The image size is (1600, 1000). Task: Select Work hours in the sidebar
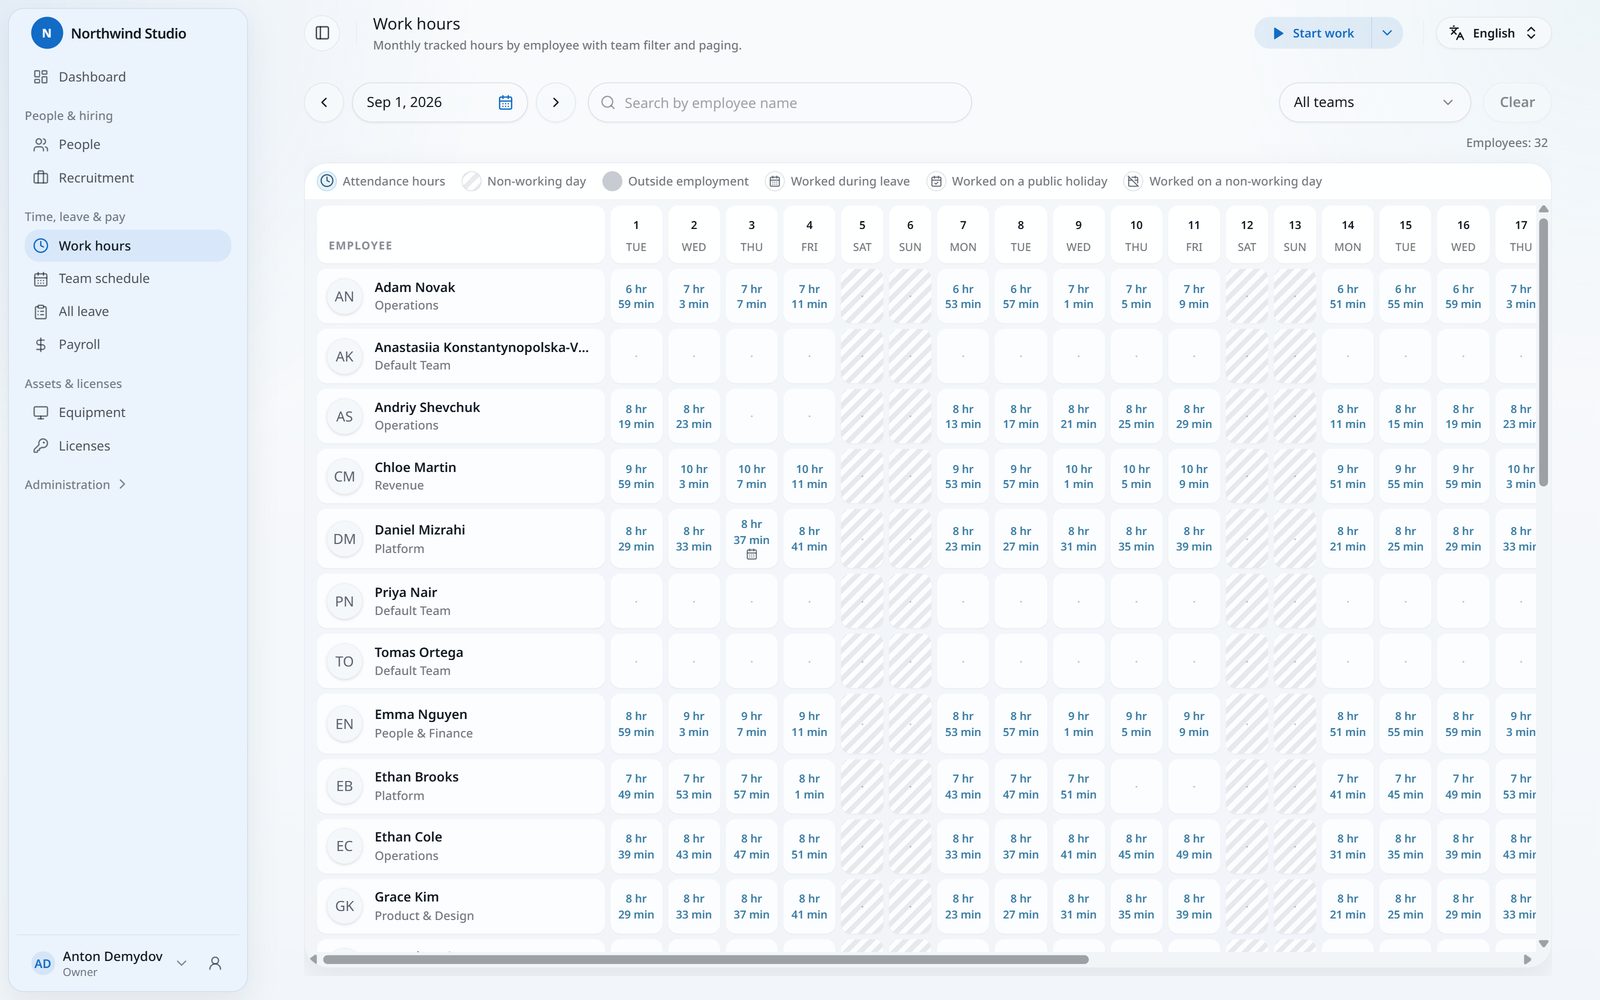128,246
